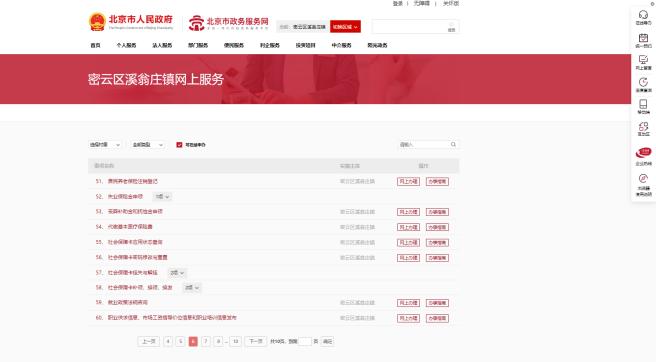Image resolution: width=656 pixels, height=362 pixels.
Task: Toggle the red checked checkbox above the list
Action: coord(179,145)
